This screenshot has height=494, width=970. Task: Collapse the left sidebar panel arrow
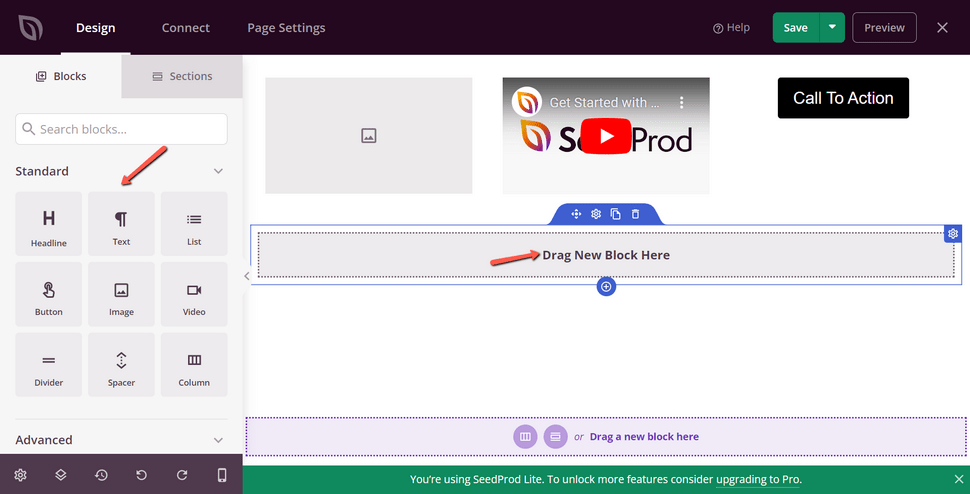tap(246, 276)
